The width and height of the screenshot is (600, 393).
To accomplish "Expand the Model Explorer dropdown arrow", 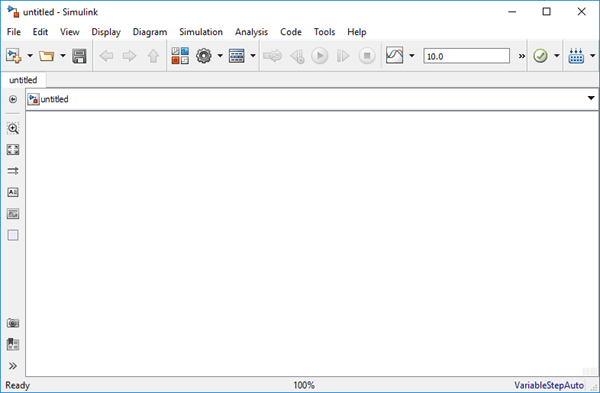I will [253, 56].
